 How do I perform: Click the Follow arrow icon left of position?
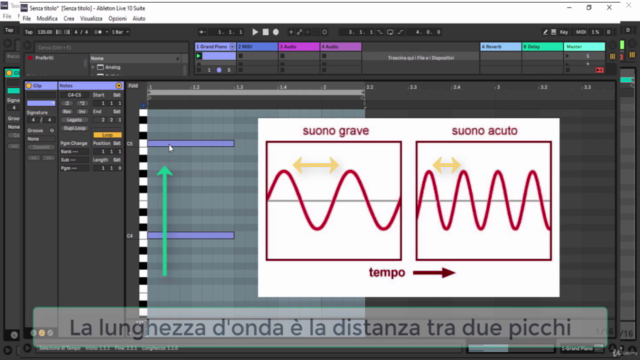[x=202, y=32]
